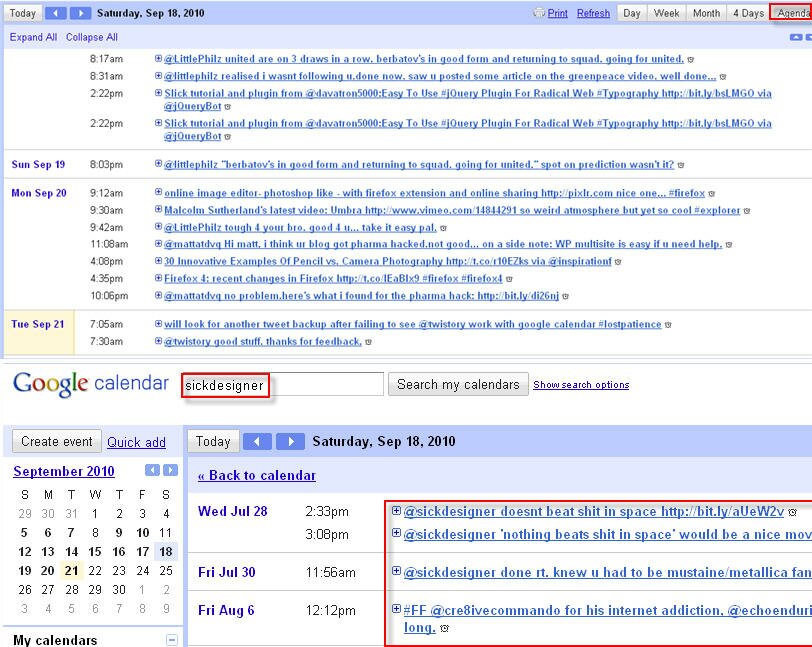Click next arrow beside lower Today button

tap(290, 441)
